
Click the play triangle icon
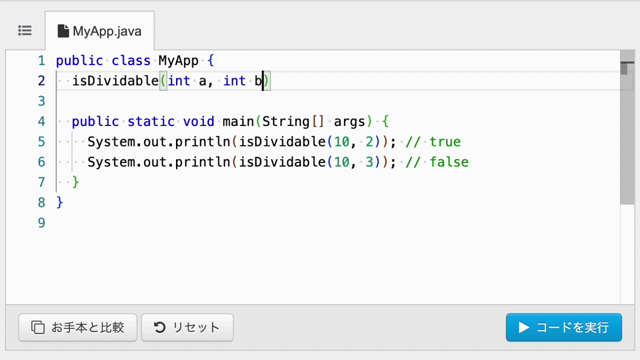[524, 327]
